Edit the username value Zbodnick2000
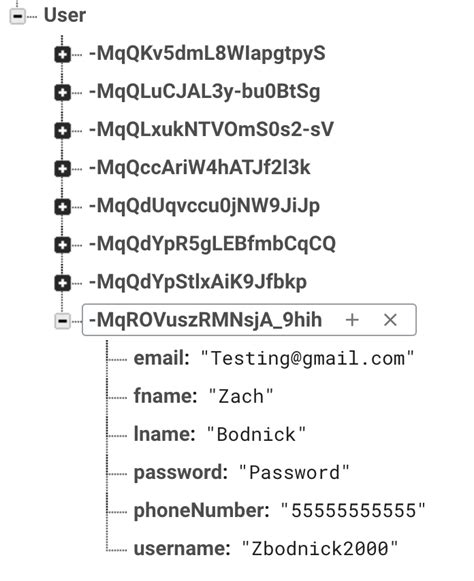 coord(320,549)
